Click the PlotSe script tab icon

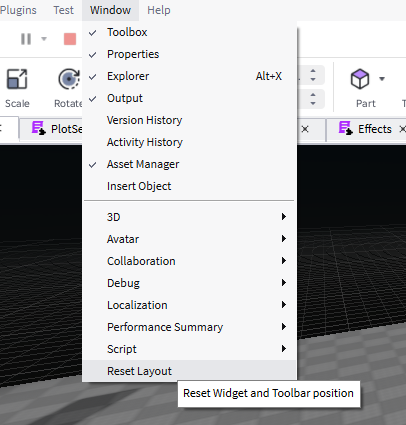point(39,128)
